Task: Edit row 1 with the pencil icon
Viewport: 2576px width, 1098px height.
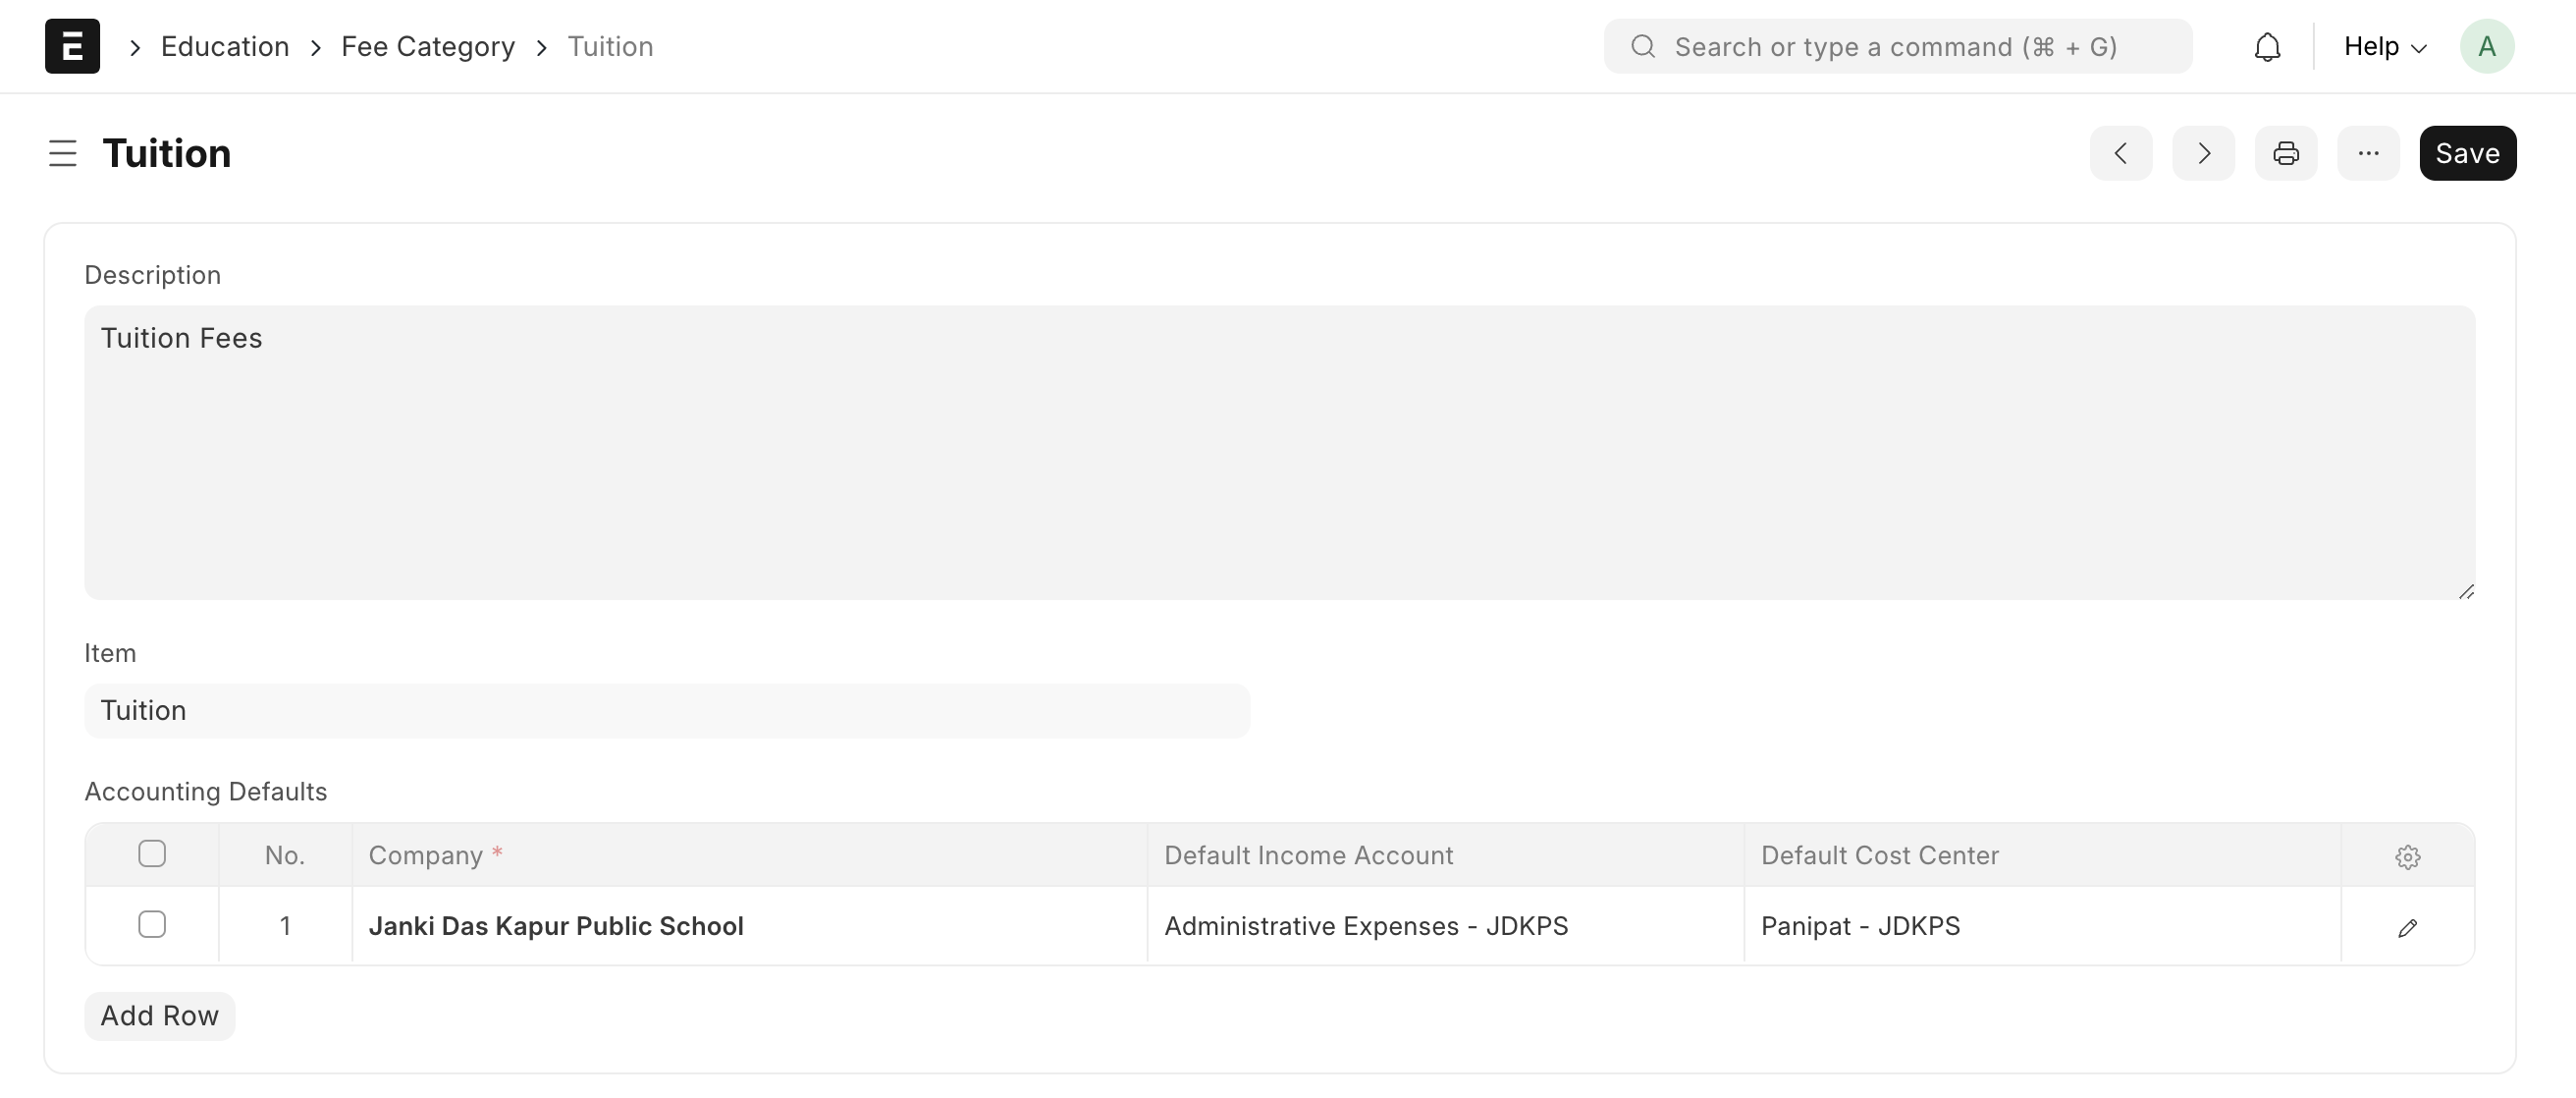Action: (2407, 928)
